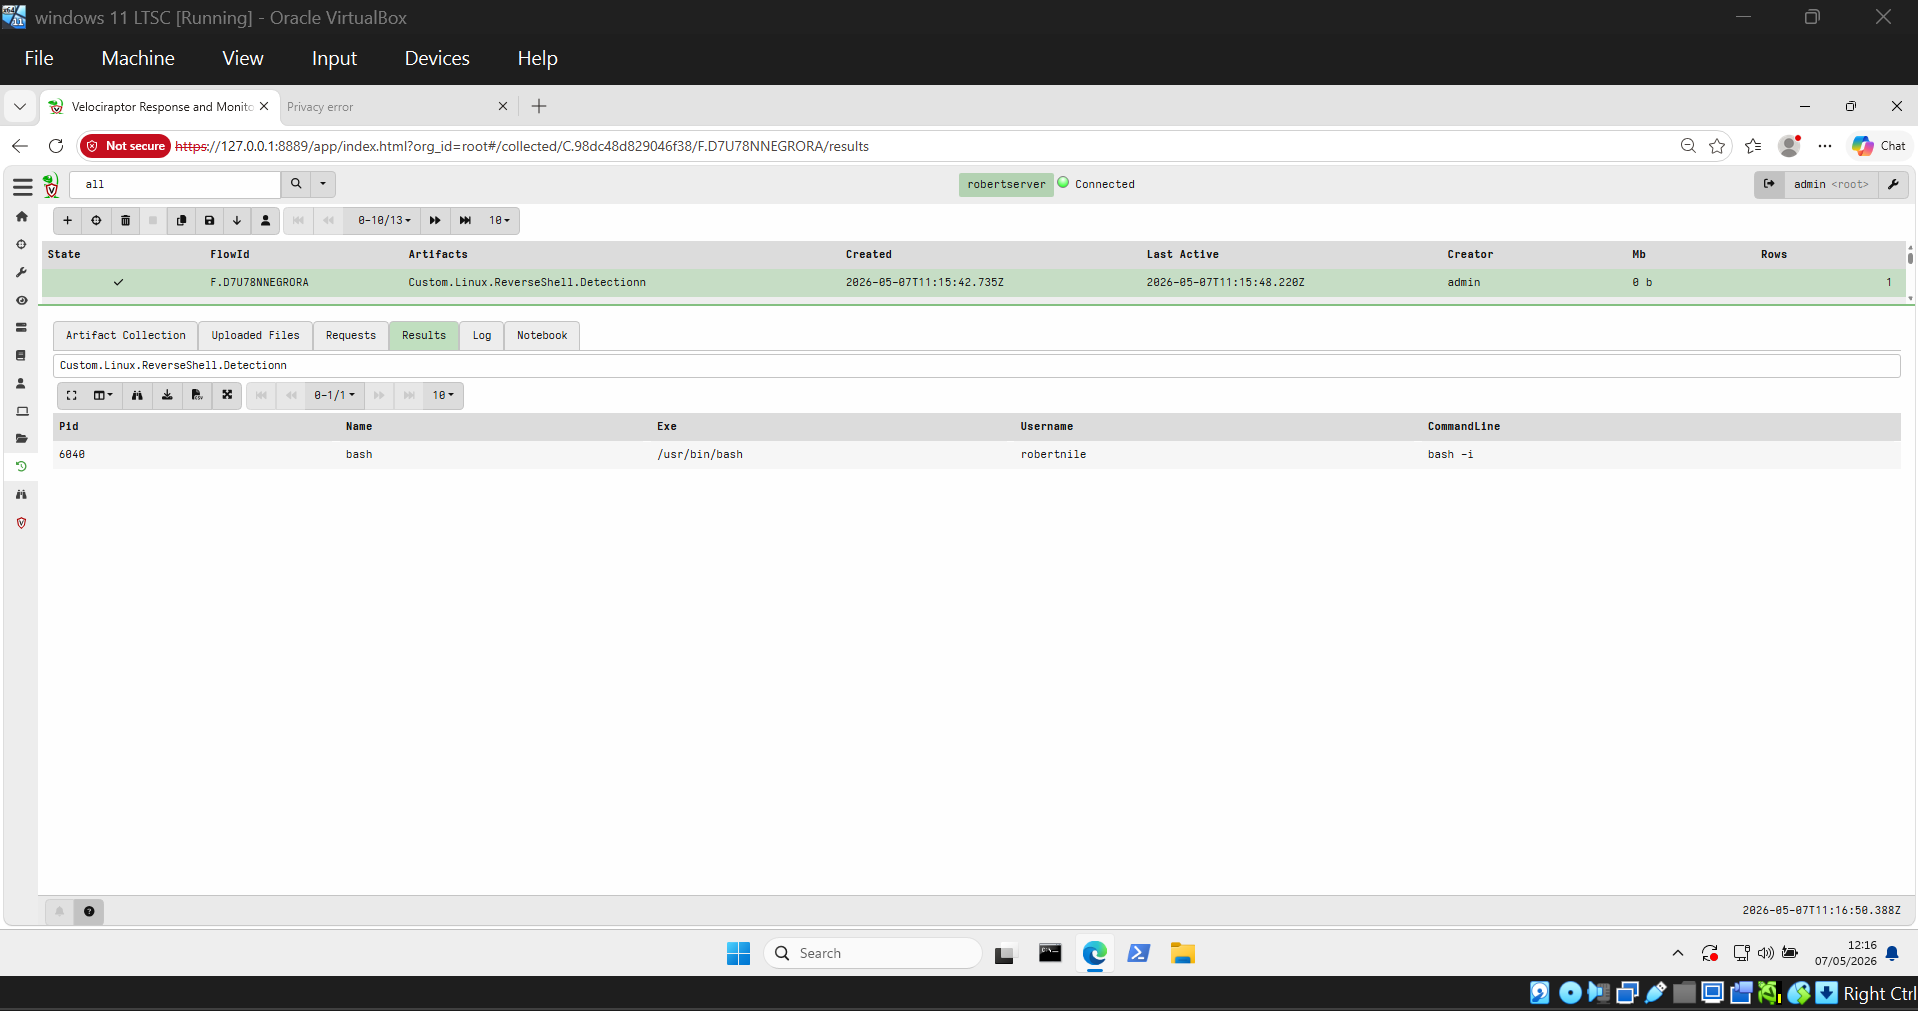The width and height of the screenshot is (1918, 1011).
Task: Click the Artifacts column header
Action: 438,254
